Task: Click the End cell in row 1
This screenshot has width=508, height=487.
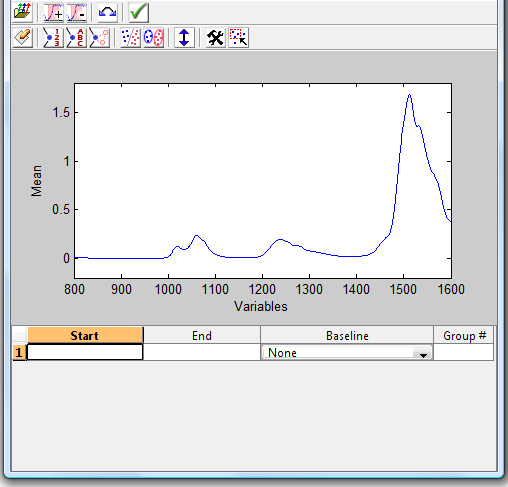Action: click(x=202, y=352)
